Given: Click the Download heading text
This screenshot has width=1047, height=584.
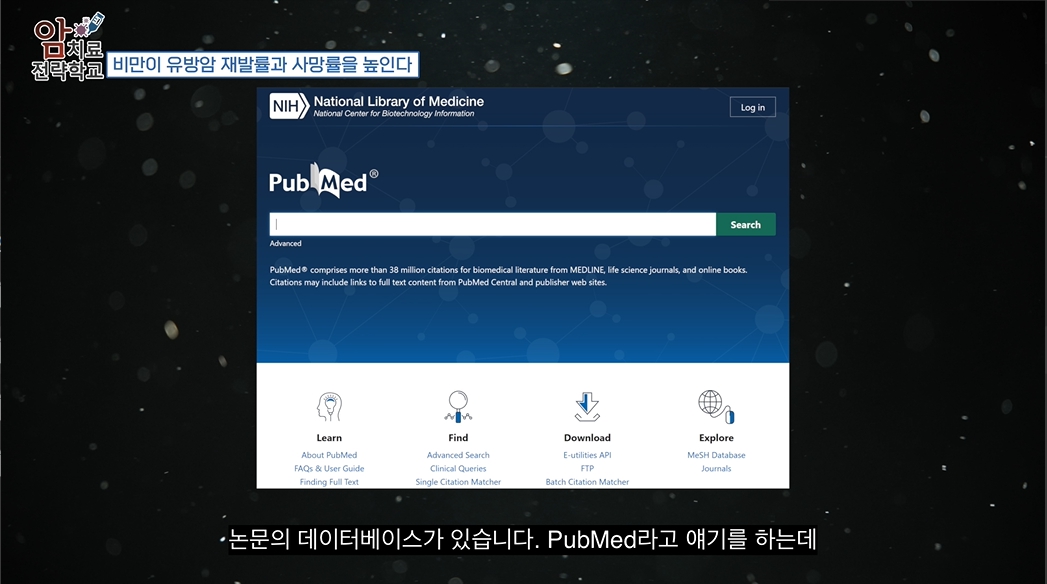Looking at the screenshot, I should pos(587,438).
